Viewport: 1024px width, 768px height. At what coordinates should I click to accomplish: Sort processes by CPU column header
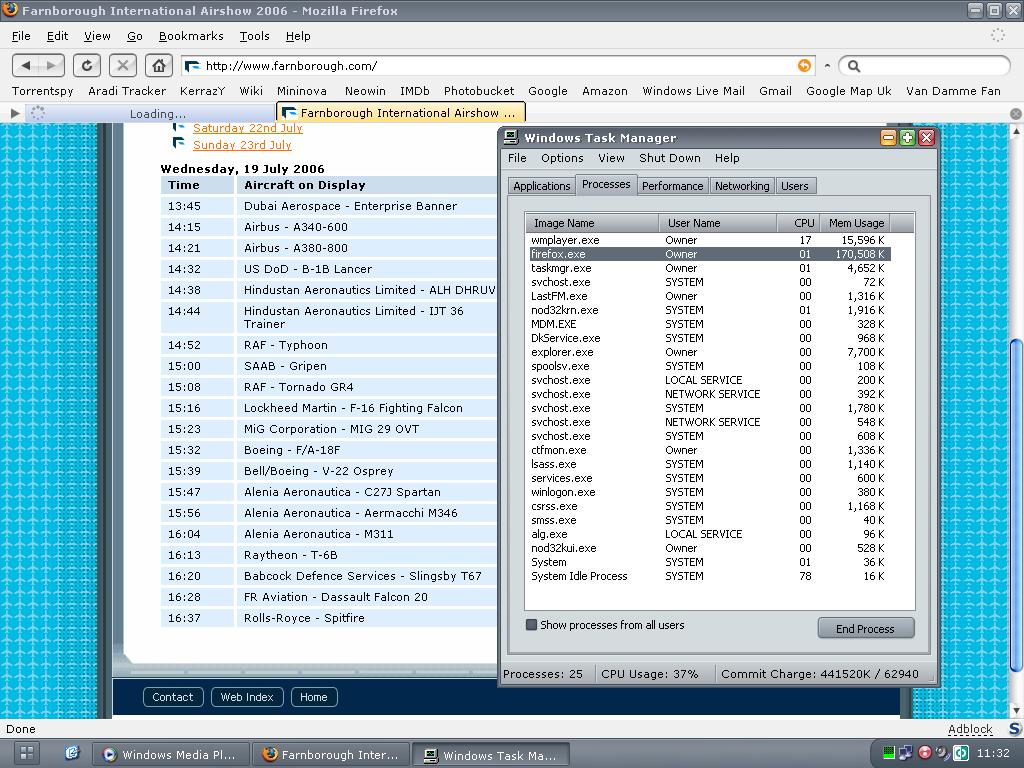[x=803, y=223]
